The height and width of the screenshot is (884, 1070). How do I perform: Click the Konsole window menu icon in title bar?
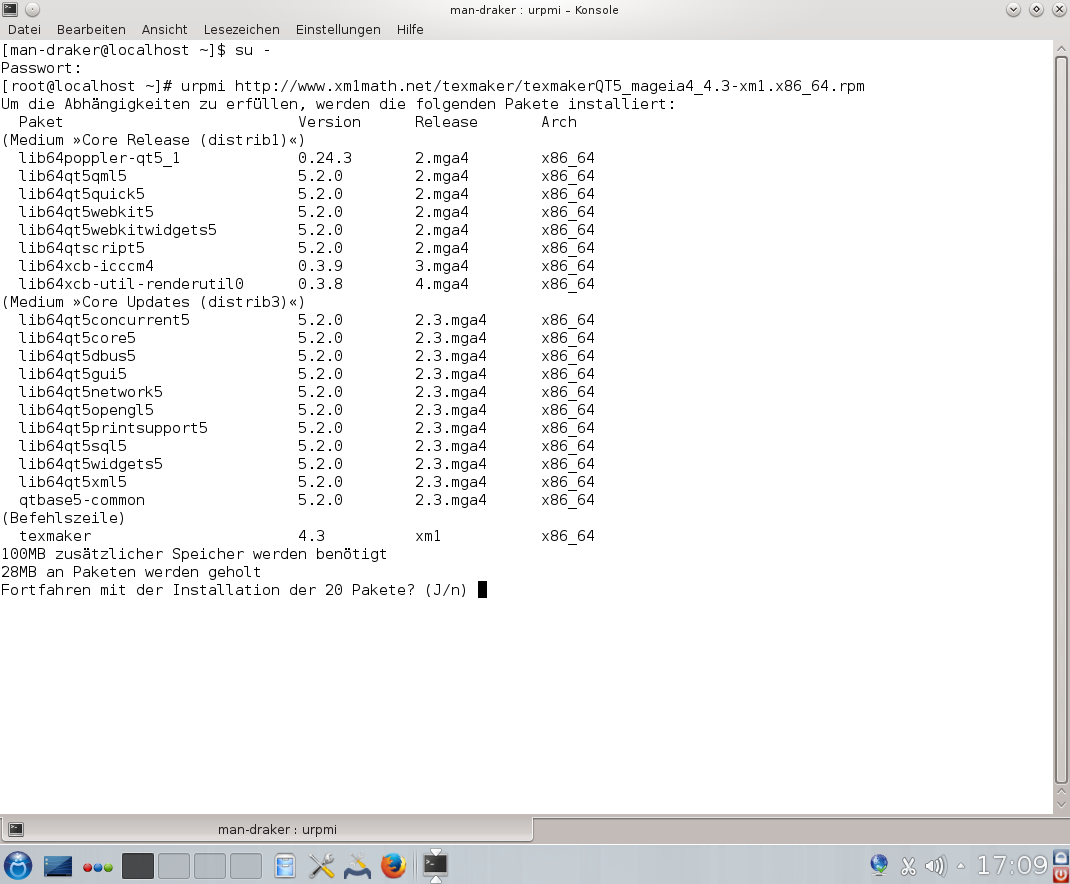point(10,10)
